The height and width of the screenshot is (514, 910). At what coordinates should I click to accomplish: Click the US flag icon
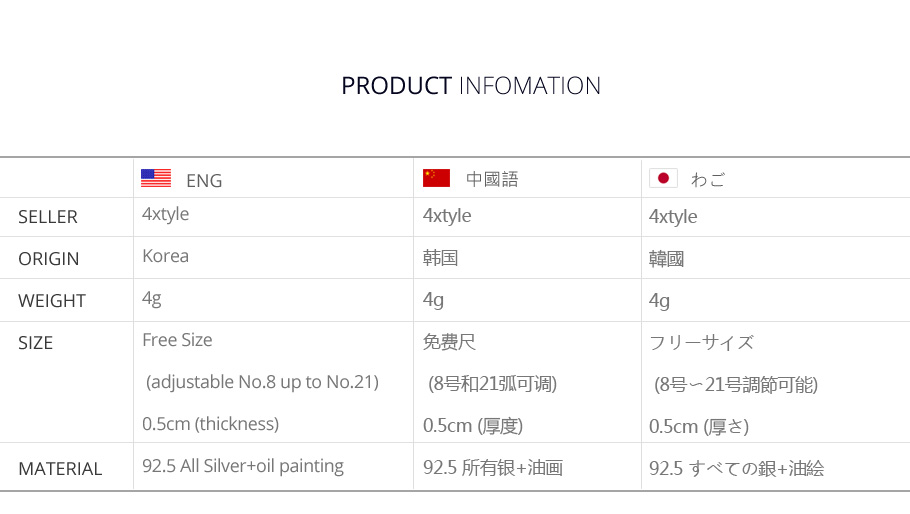156,179
